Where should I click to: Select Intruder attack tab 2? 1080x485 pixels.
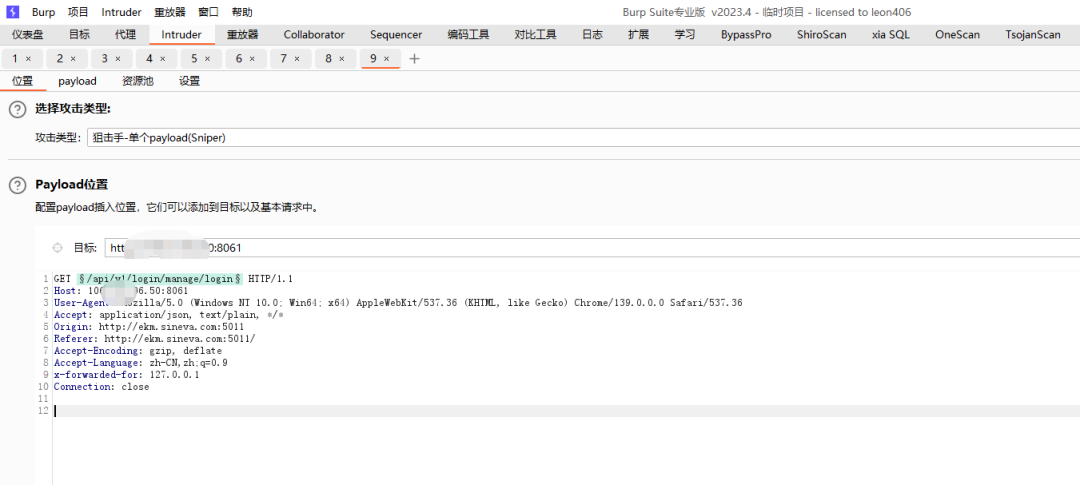(x=60, y=59)
